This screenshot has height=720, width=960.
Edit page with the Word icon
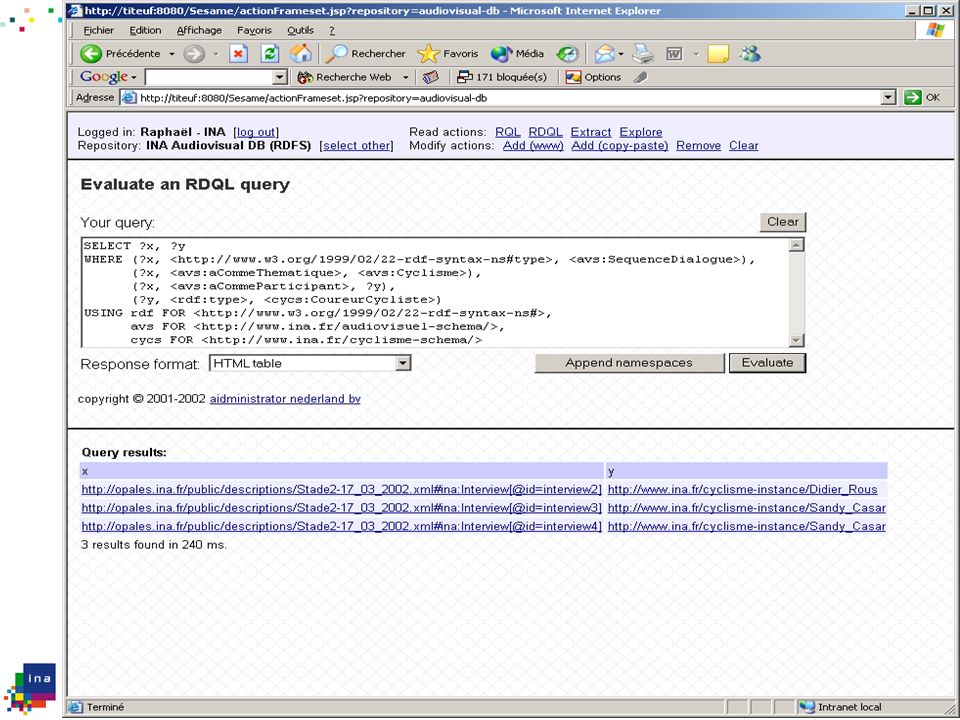[674, 54]
